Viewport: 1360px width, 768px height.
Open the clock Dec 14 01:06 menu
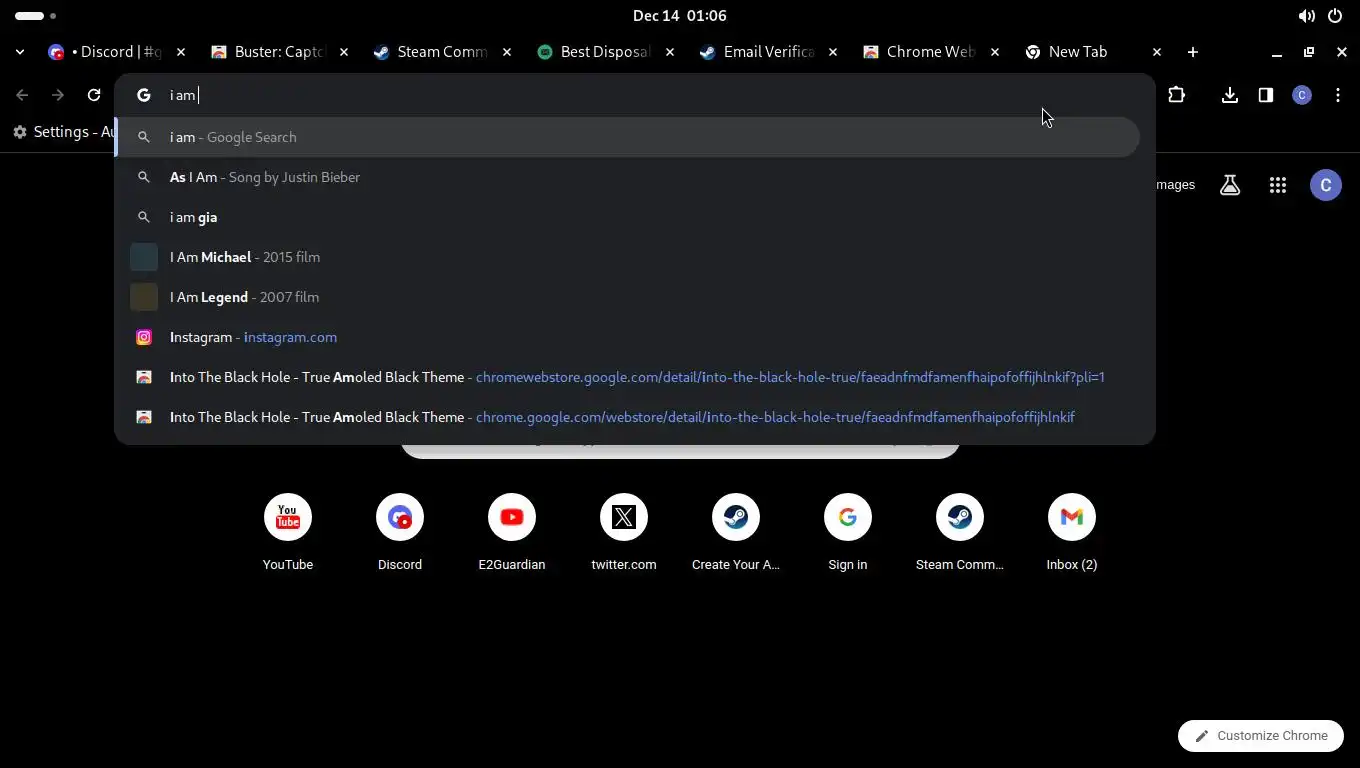(x=680, y=16)
